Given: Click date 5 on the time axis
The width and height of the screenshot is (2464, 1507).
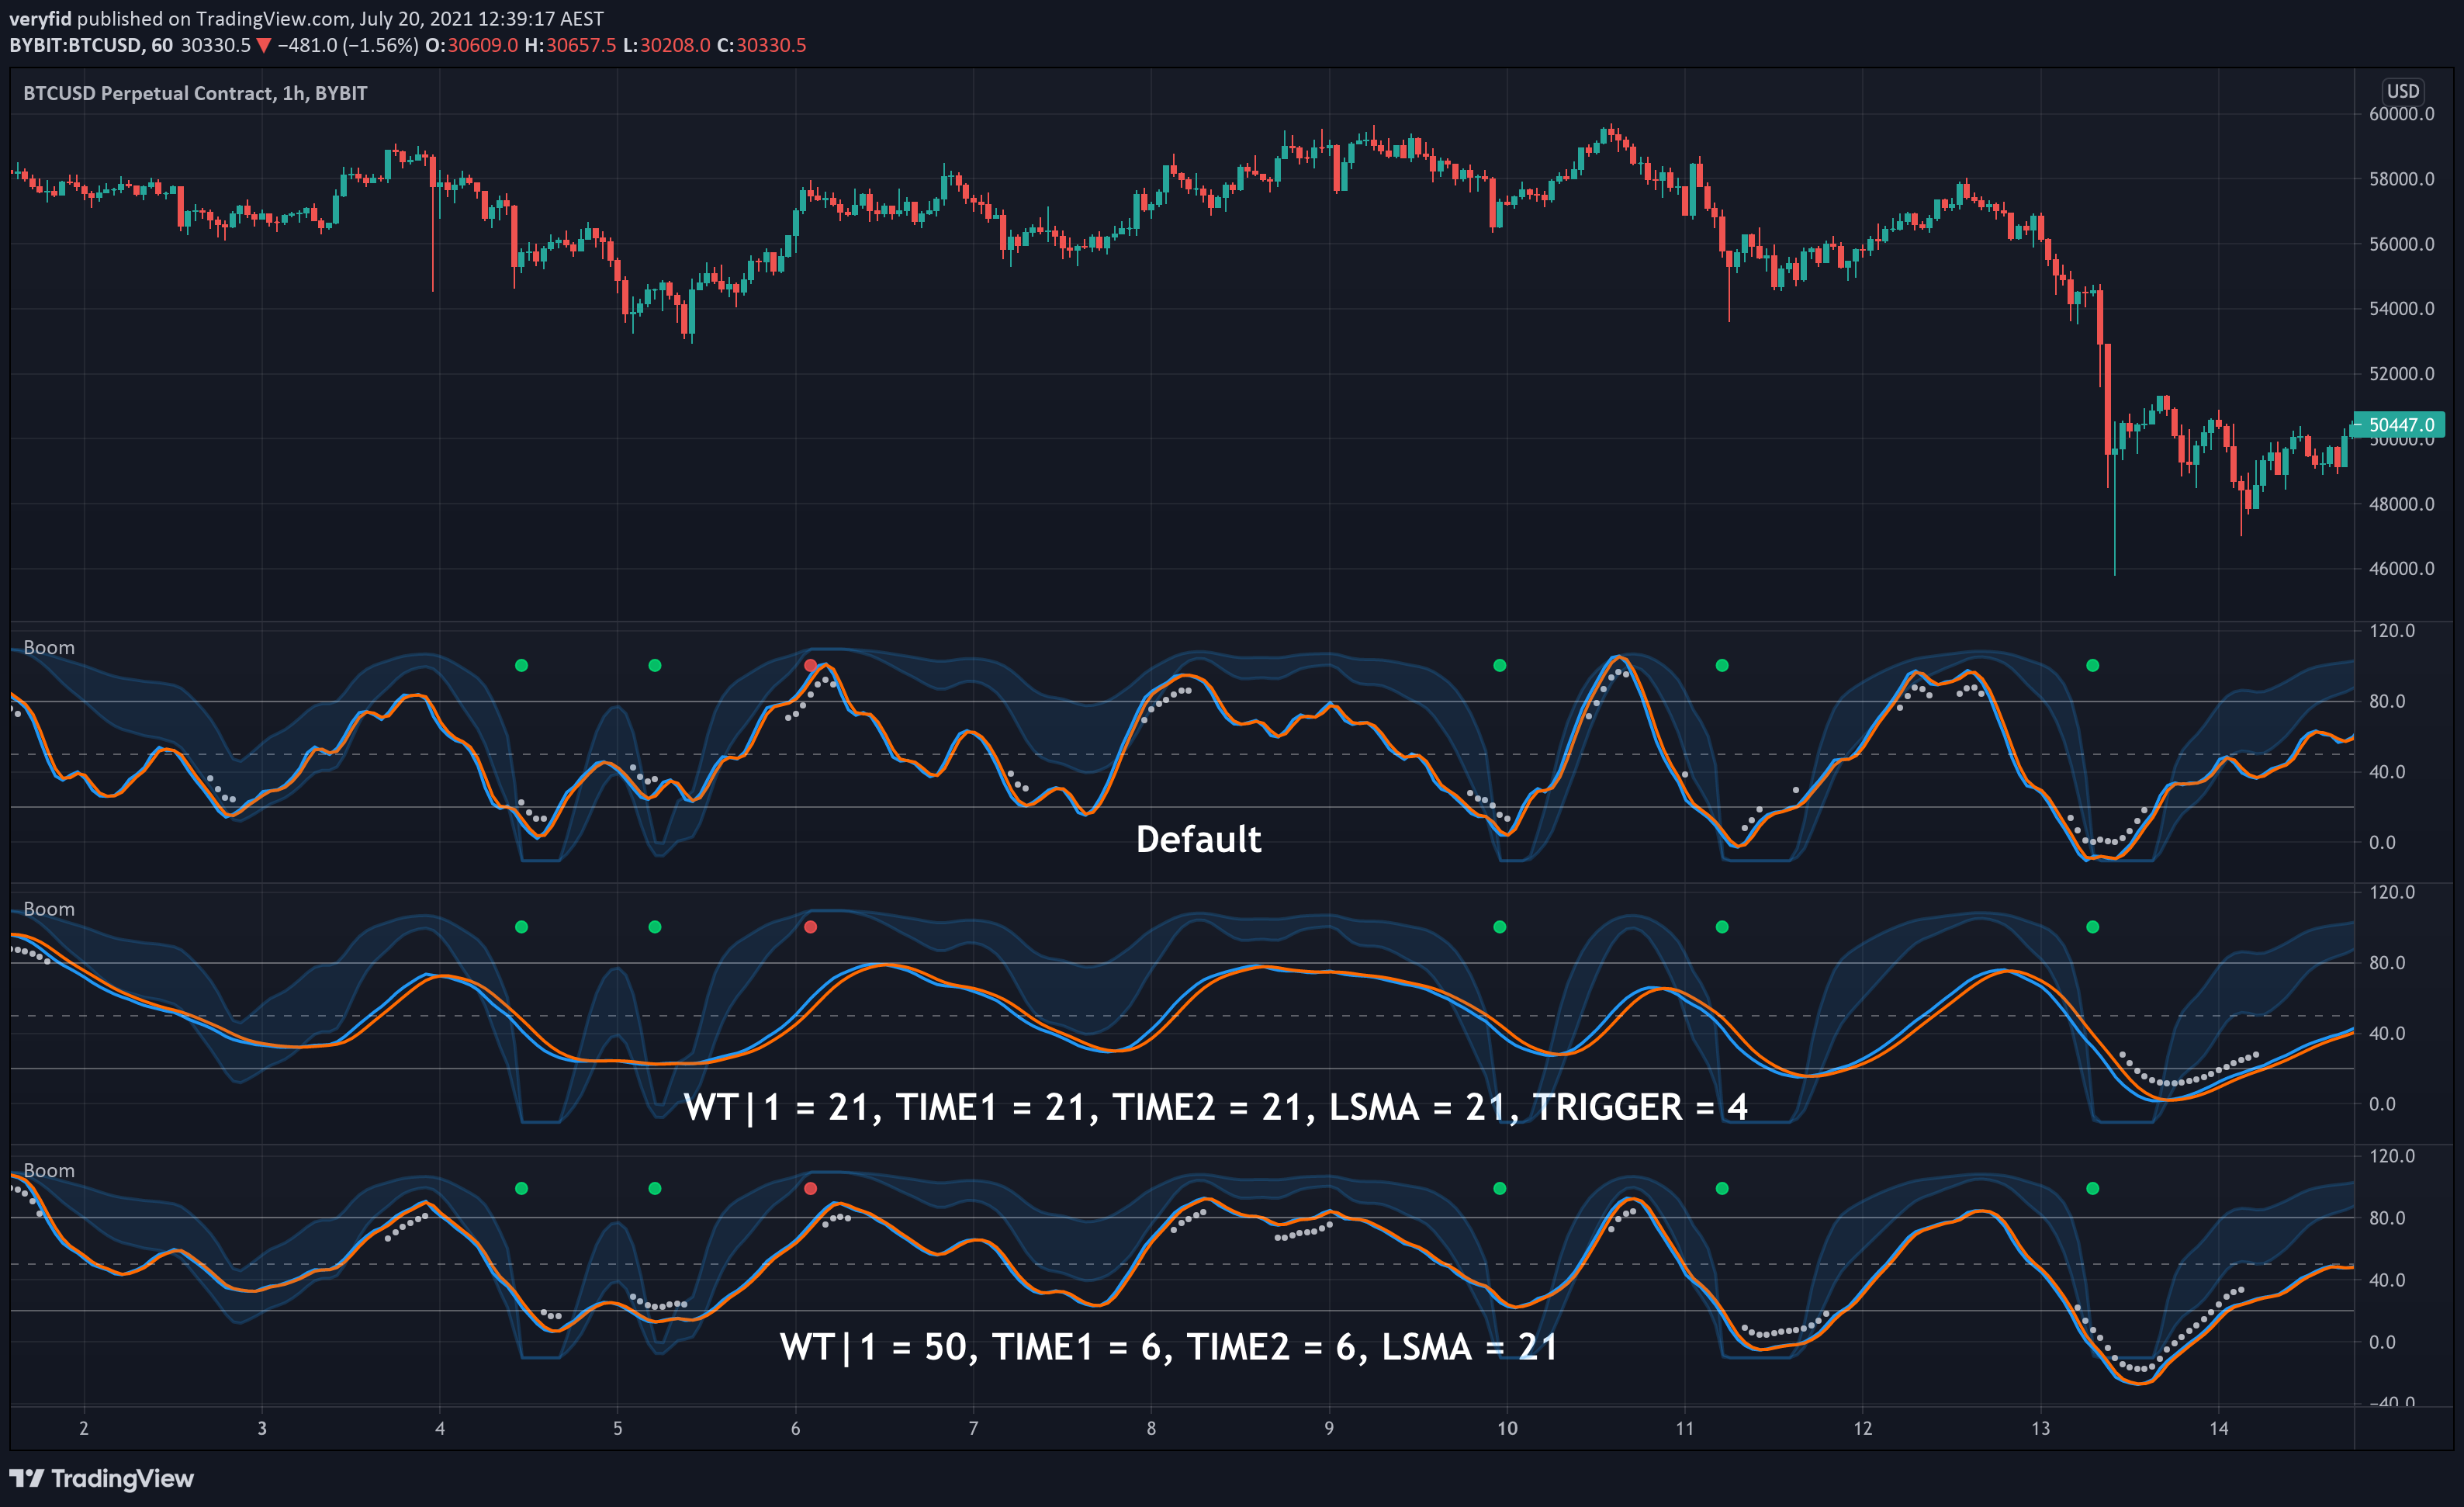Looking at the screenshot, I should click(x=618, y=1428).
